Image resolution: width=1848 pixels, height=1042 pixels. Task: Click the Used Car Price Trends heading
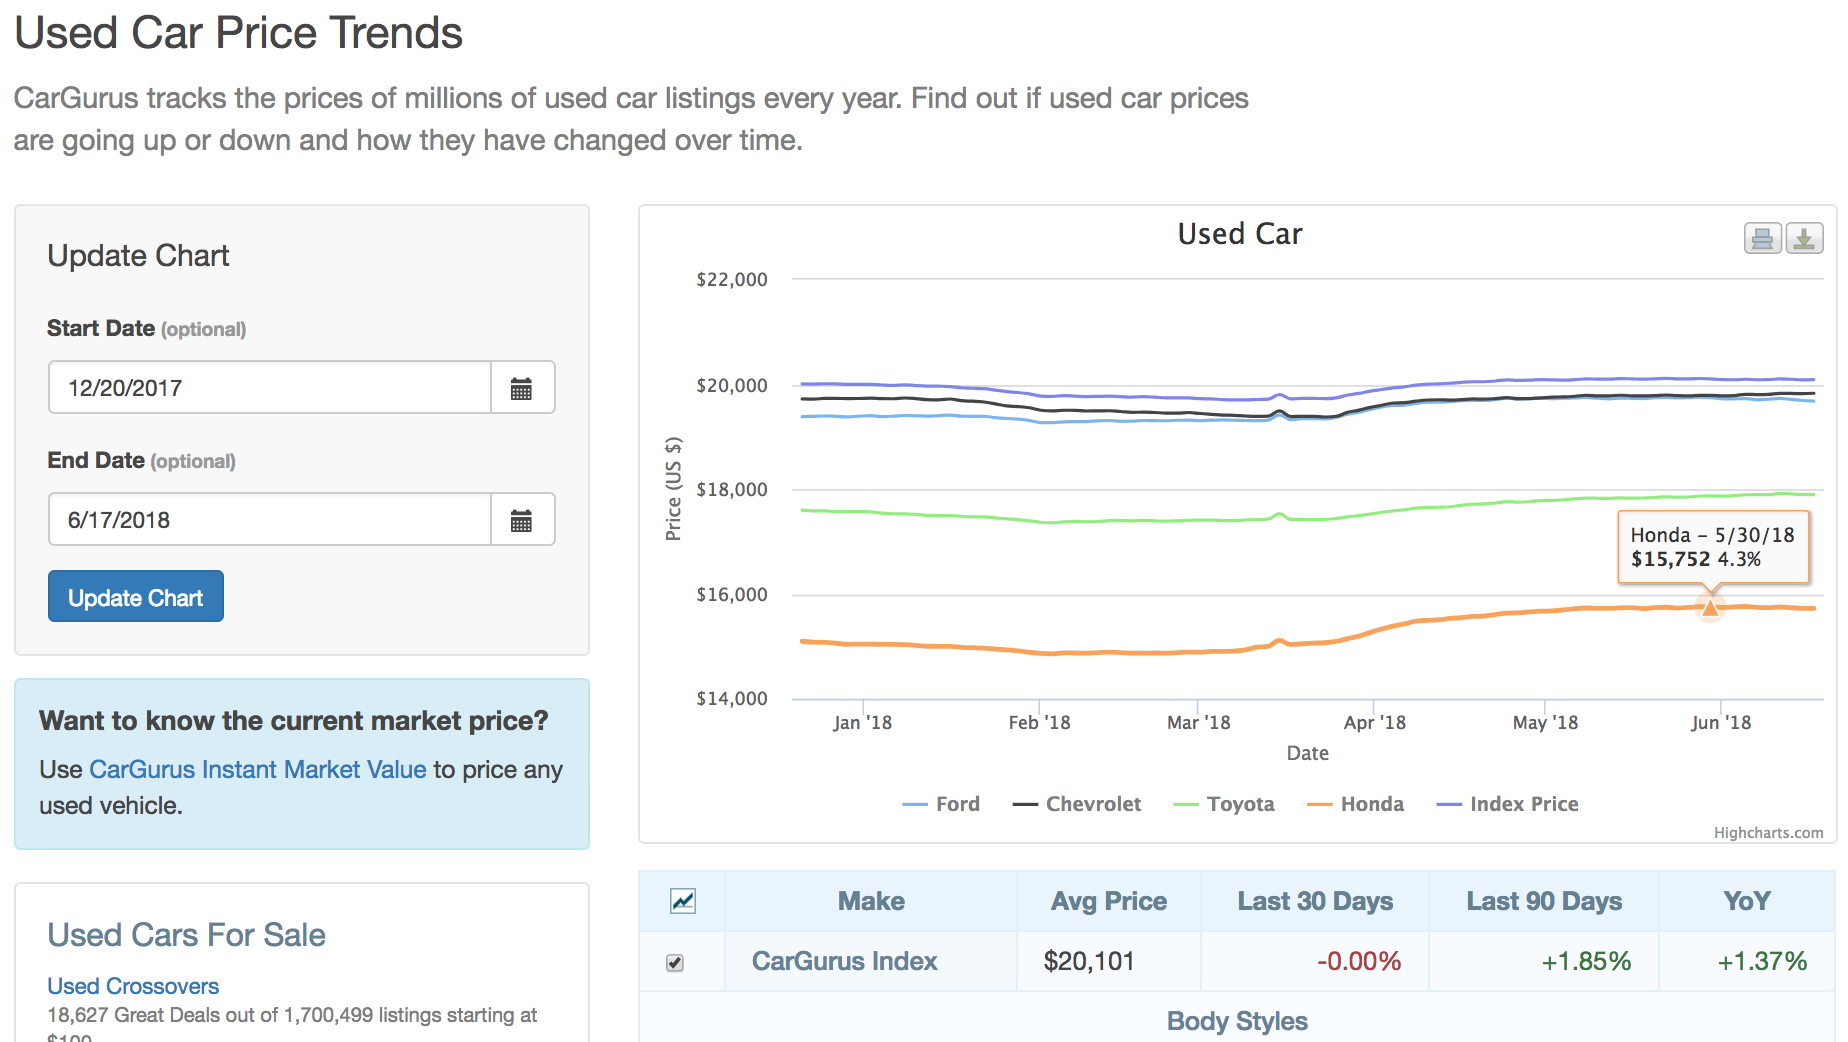238,33
